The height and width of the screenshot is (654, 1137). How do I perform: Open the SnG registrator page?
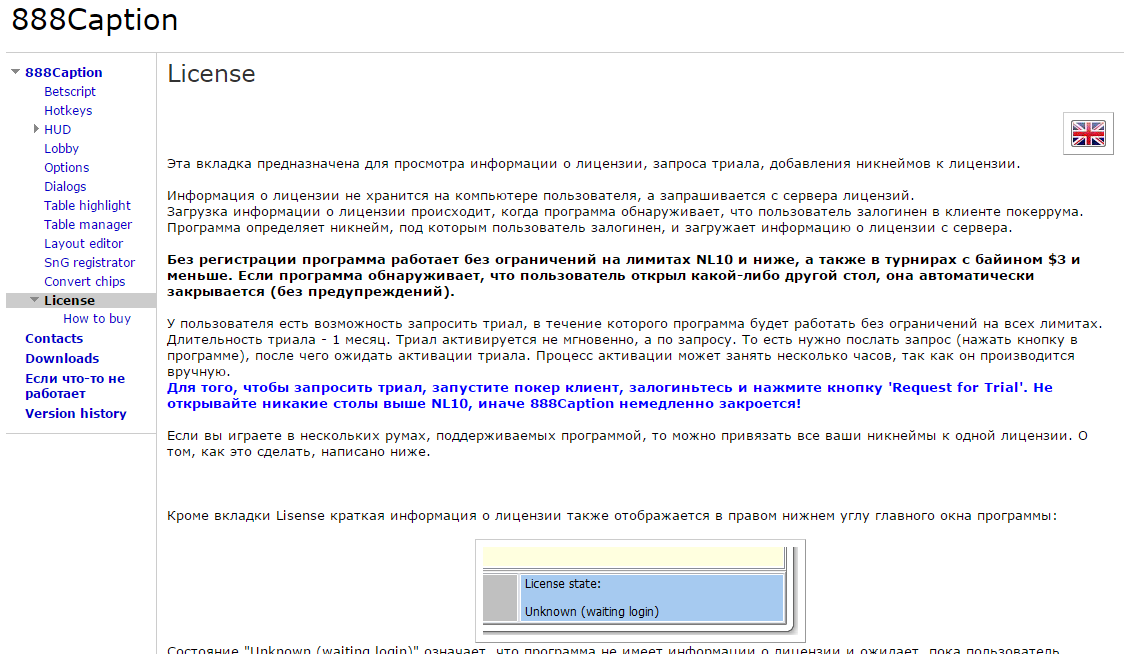(x=89, y=262)
